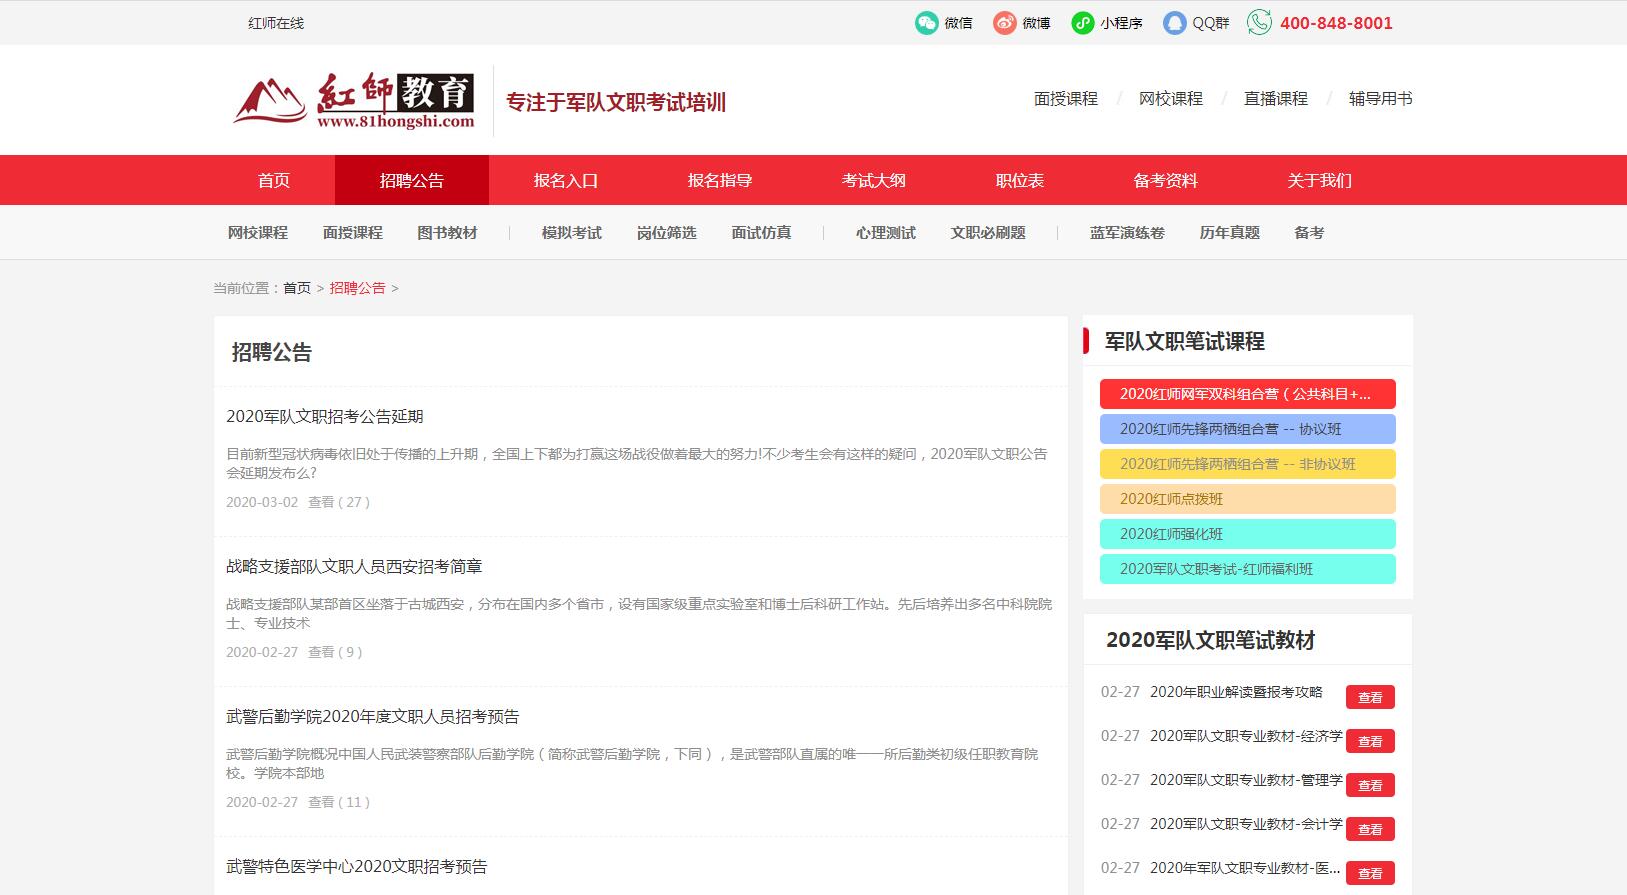Viewport: 1627px width, 895px height.
Task: Open the mini program icon 小程序
Action: tap(1082, 22)
